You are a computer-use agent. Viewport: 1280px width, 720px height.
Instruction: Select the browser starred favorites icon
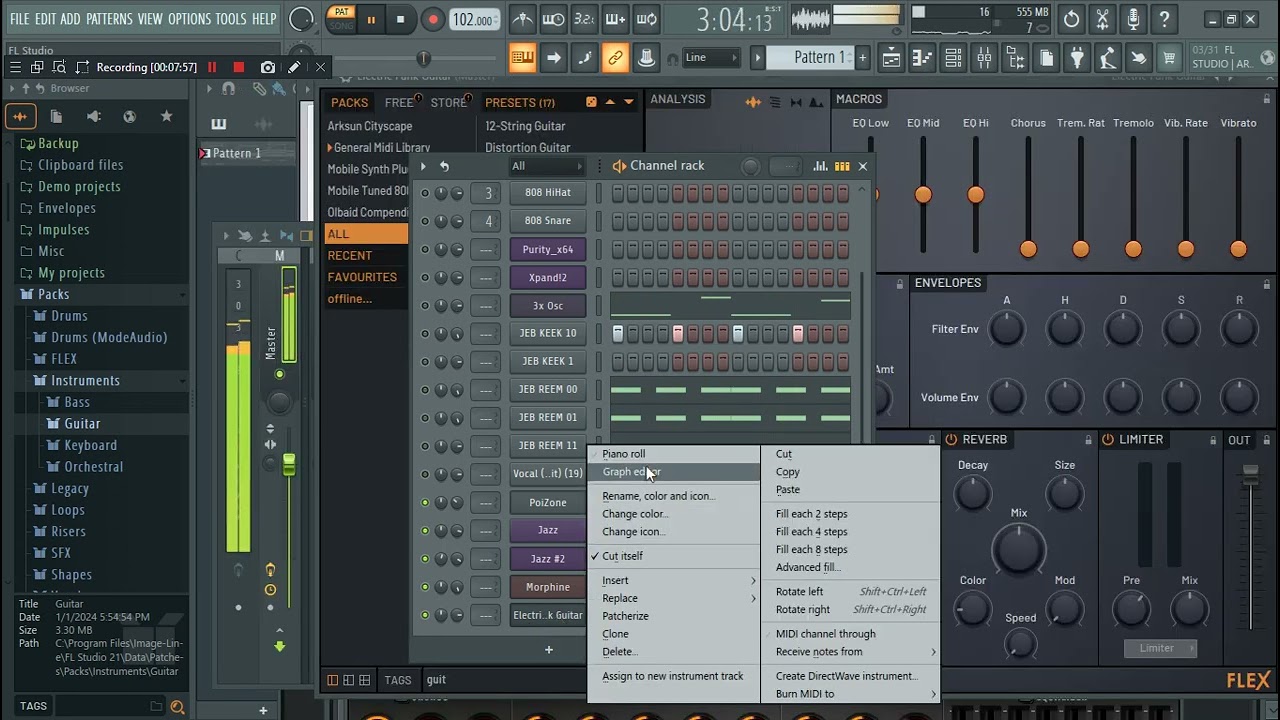[x=166, y=116]
